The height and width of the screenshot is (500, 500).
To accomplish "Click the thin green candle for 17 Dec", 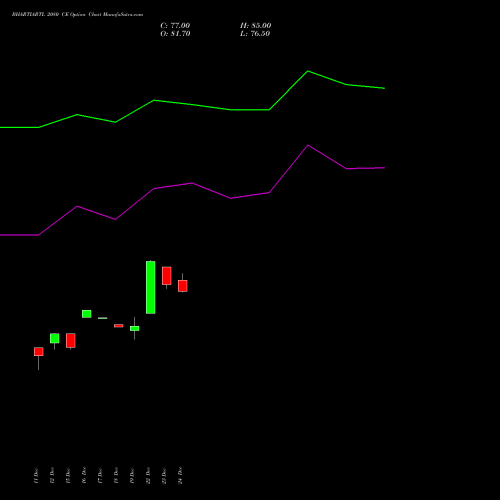I will tap(103, 318).
